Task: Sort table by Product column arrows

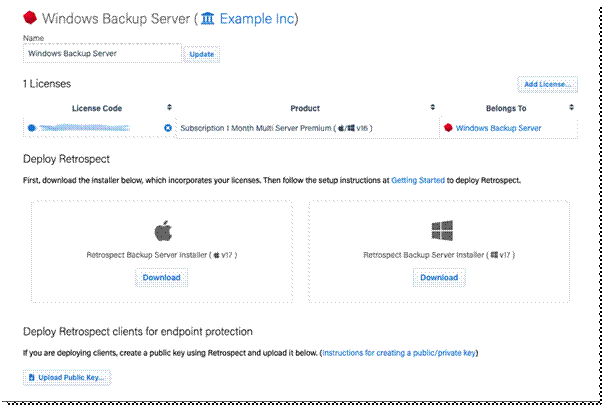Action: (x=433, y=107)
